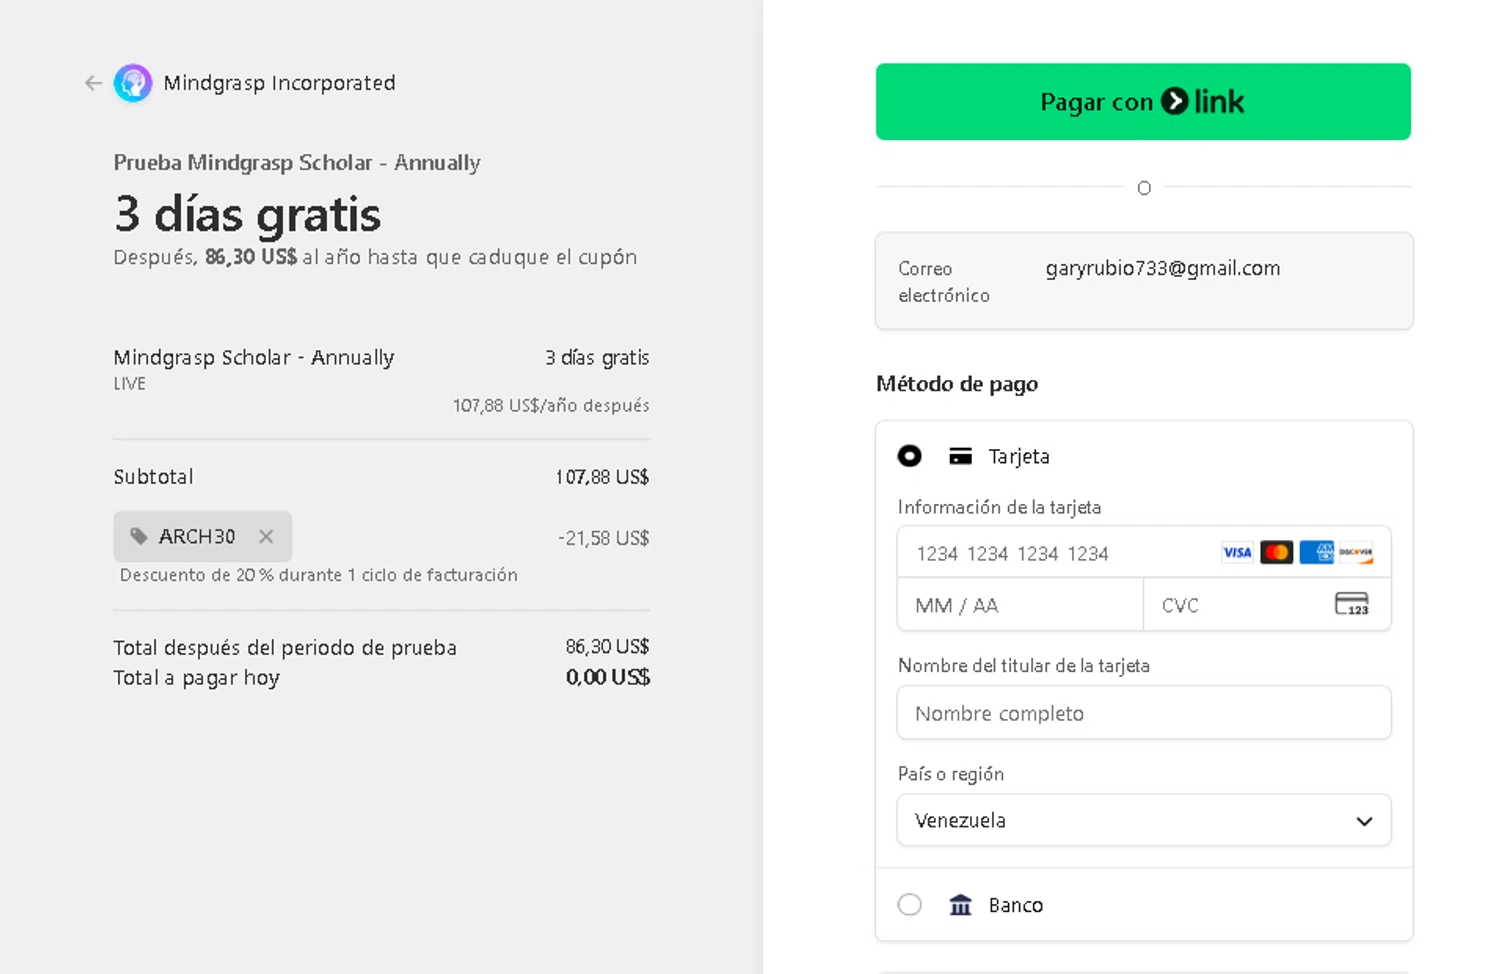Remove the ARCH30 coupon
Viewport: 1500px width, 974px height.
(266, 536)
